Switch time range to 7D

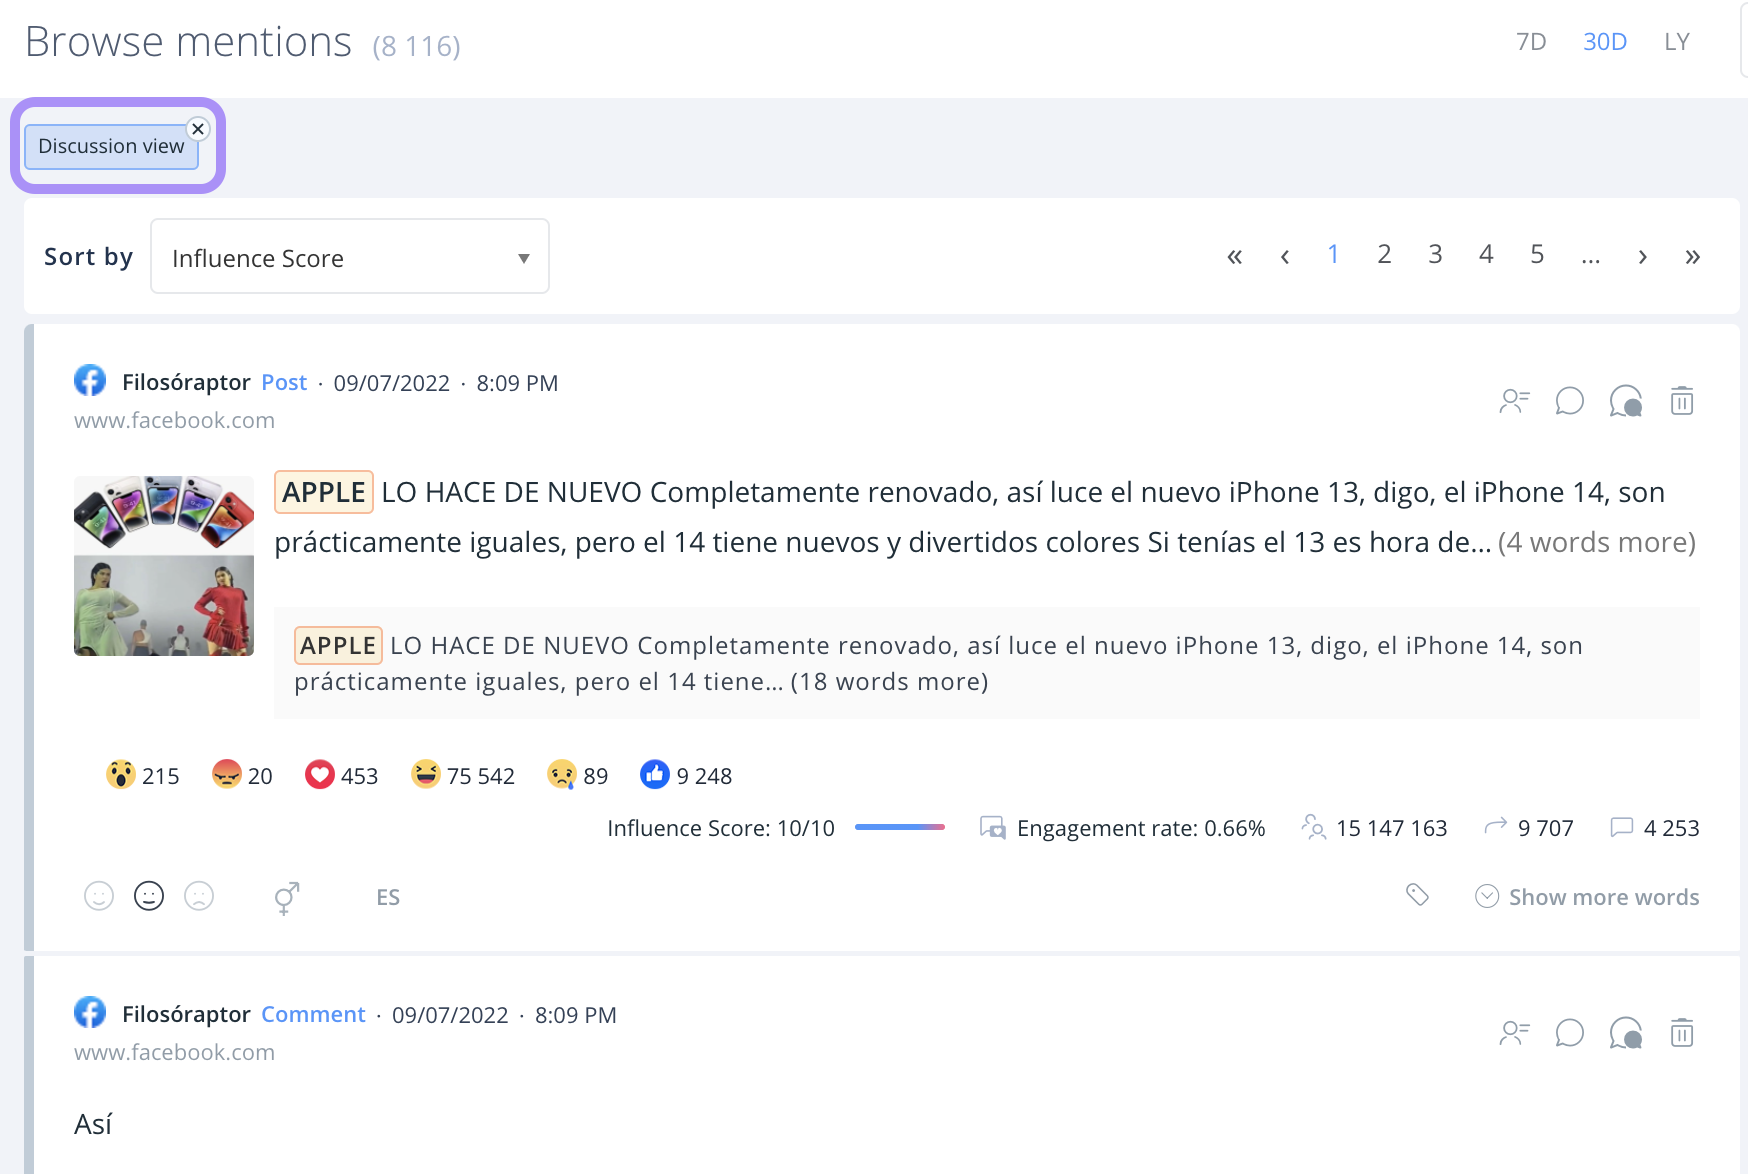1531,42
